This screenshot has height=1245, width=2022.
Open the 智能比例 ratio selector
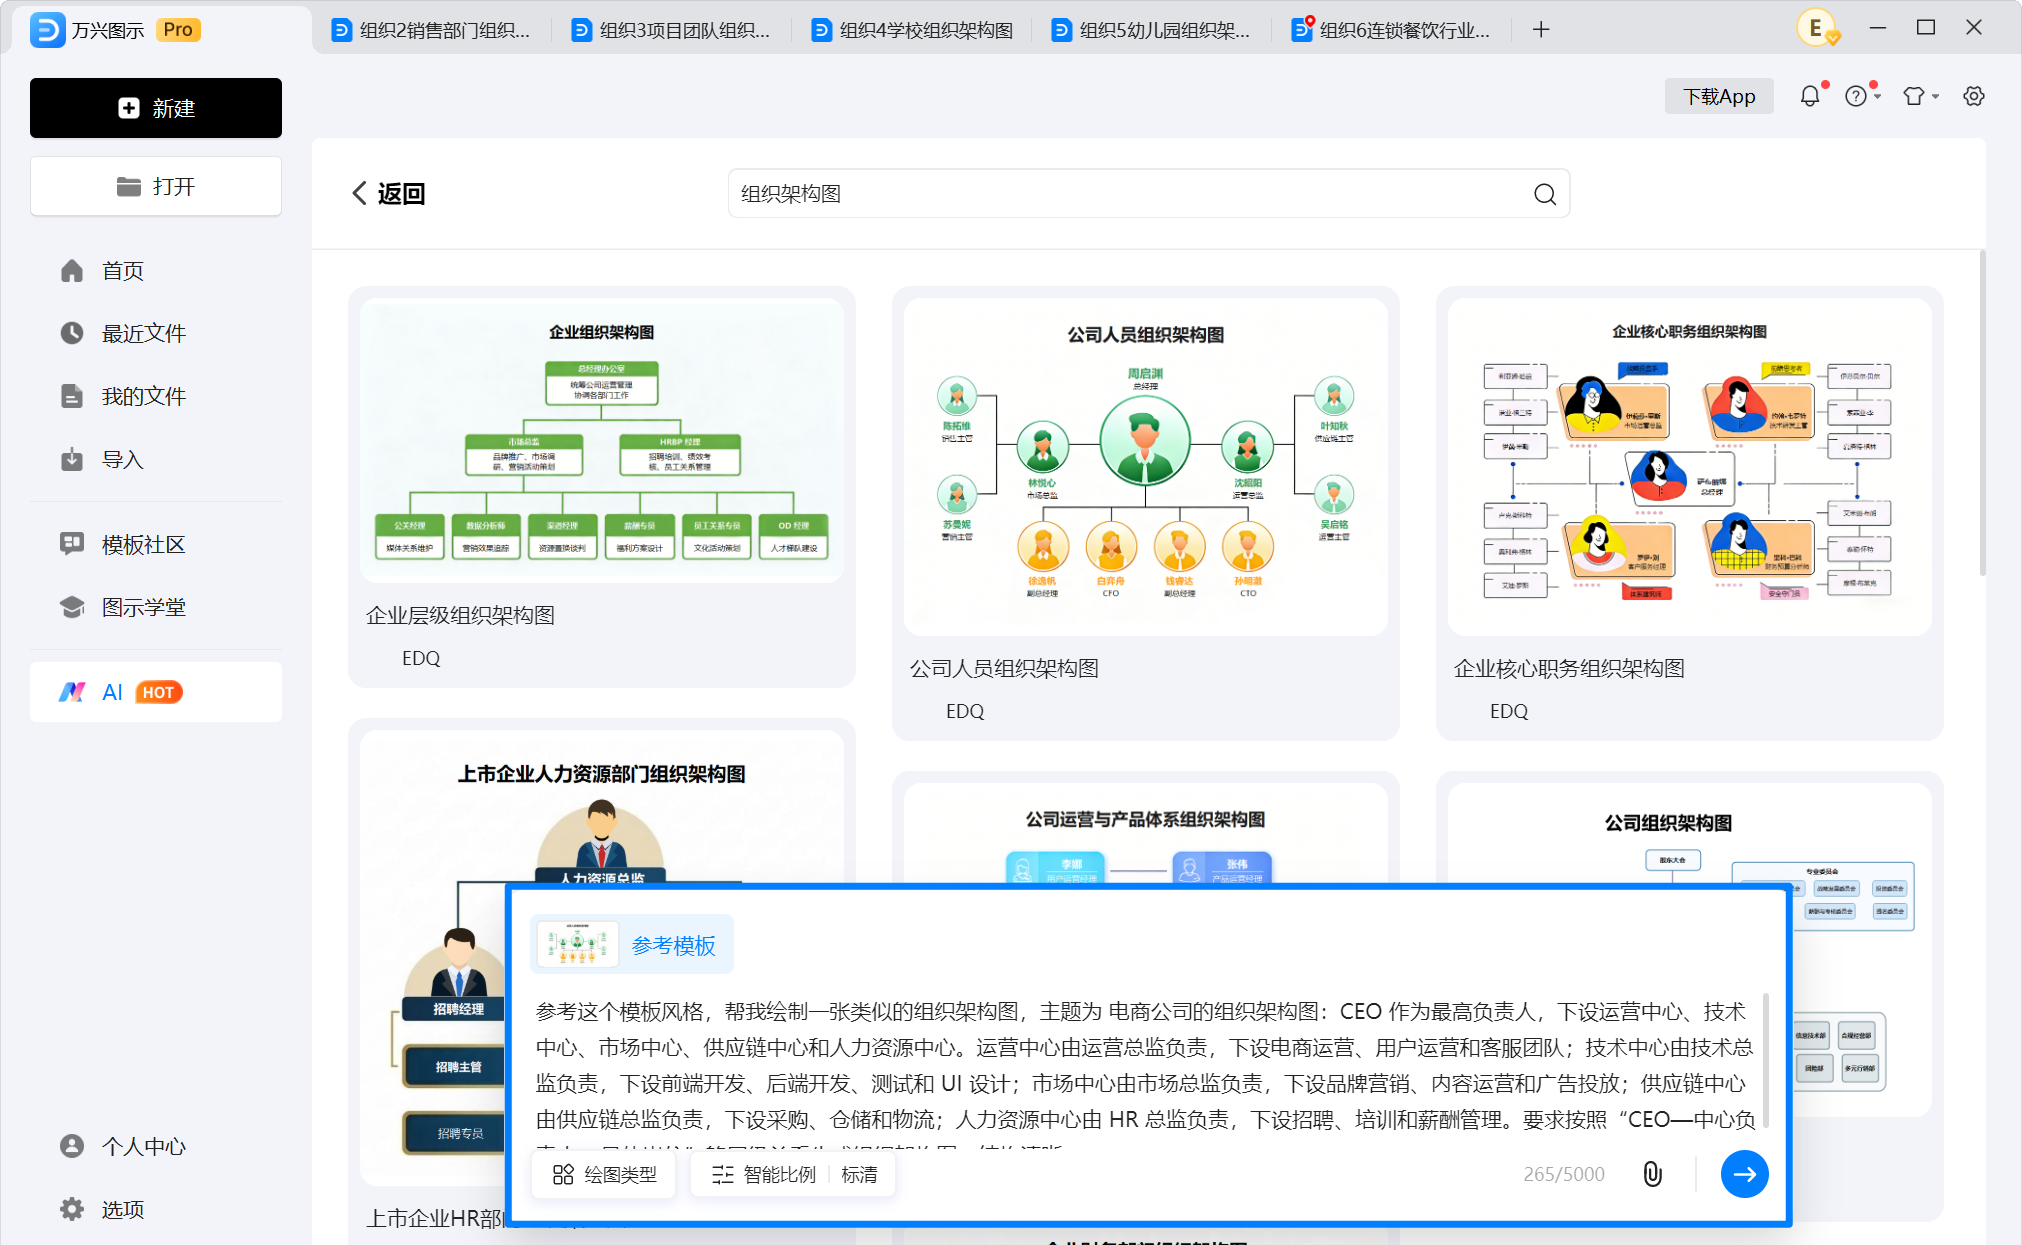766,1174
